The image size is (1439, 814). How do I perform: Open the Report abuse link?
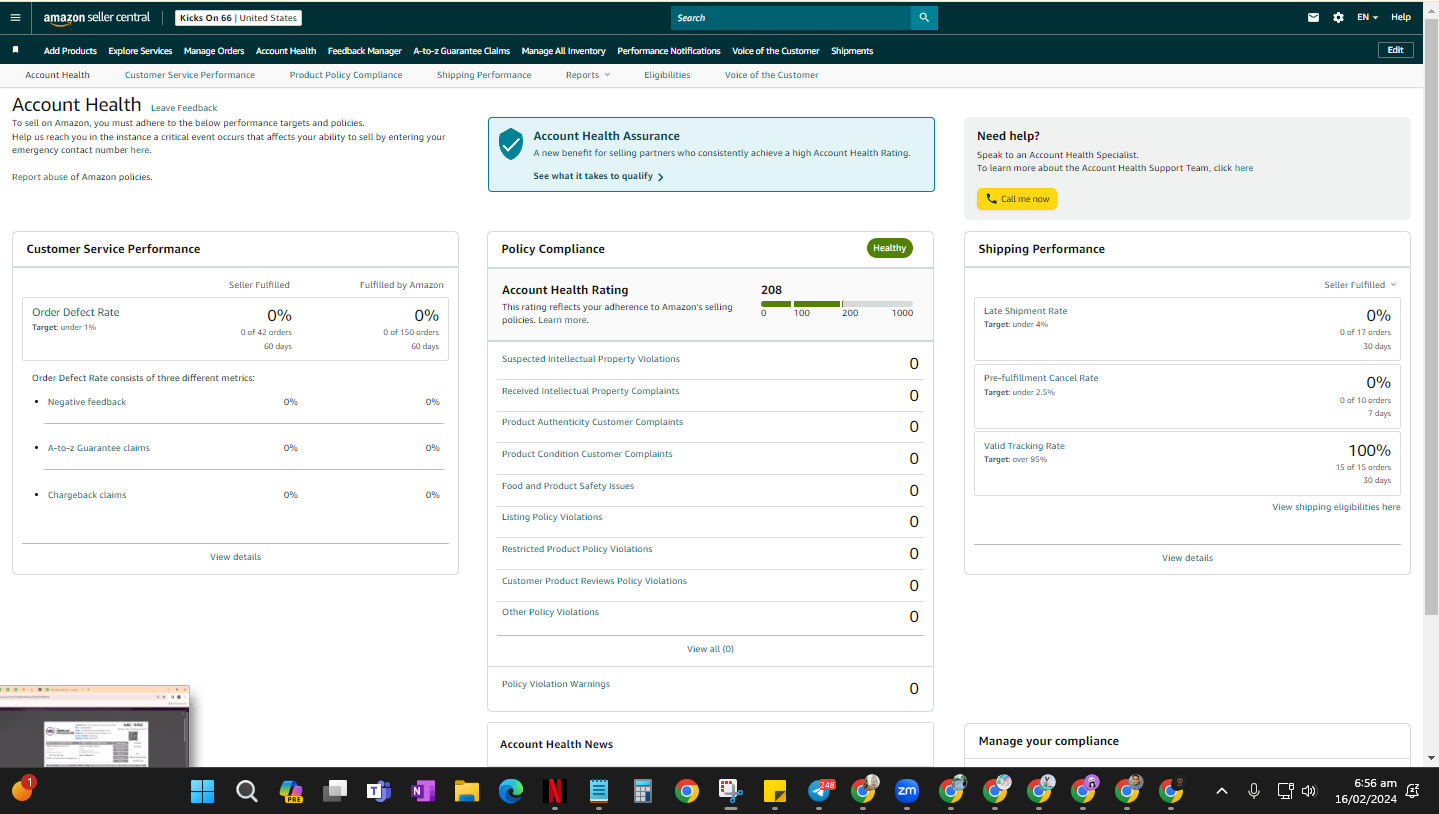click(x=40, y=177)
